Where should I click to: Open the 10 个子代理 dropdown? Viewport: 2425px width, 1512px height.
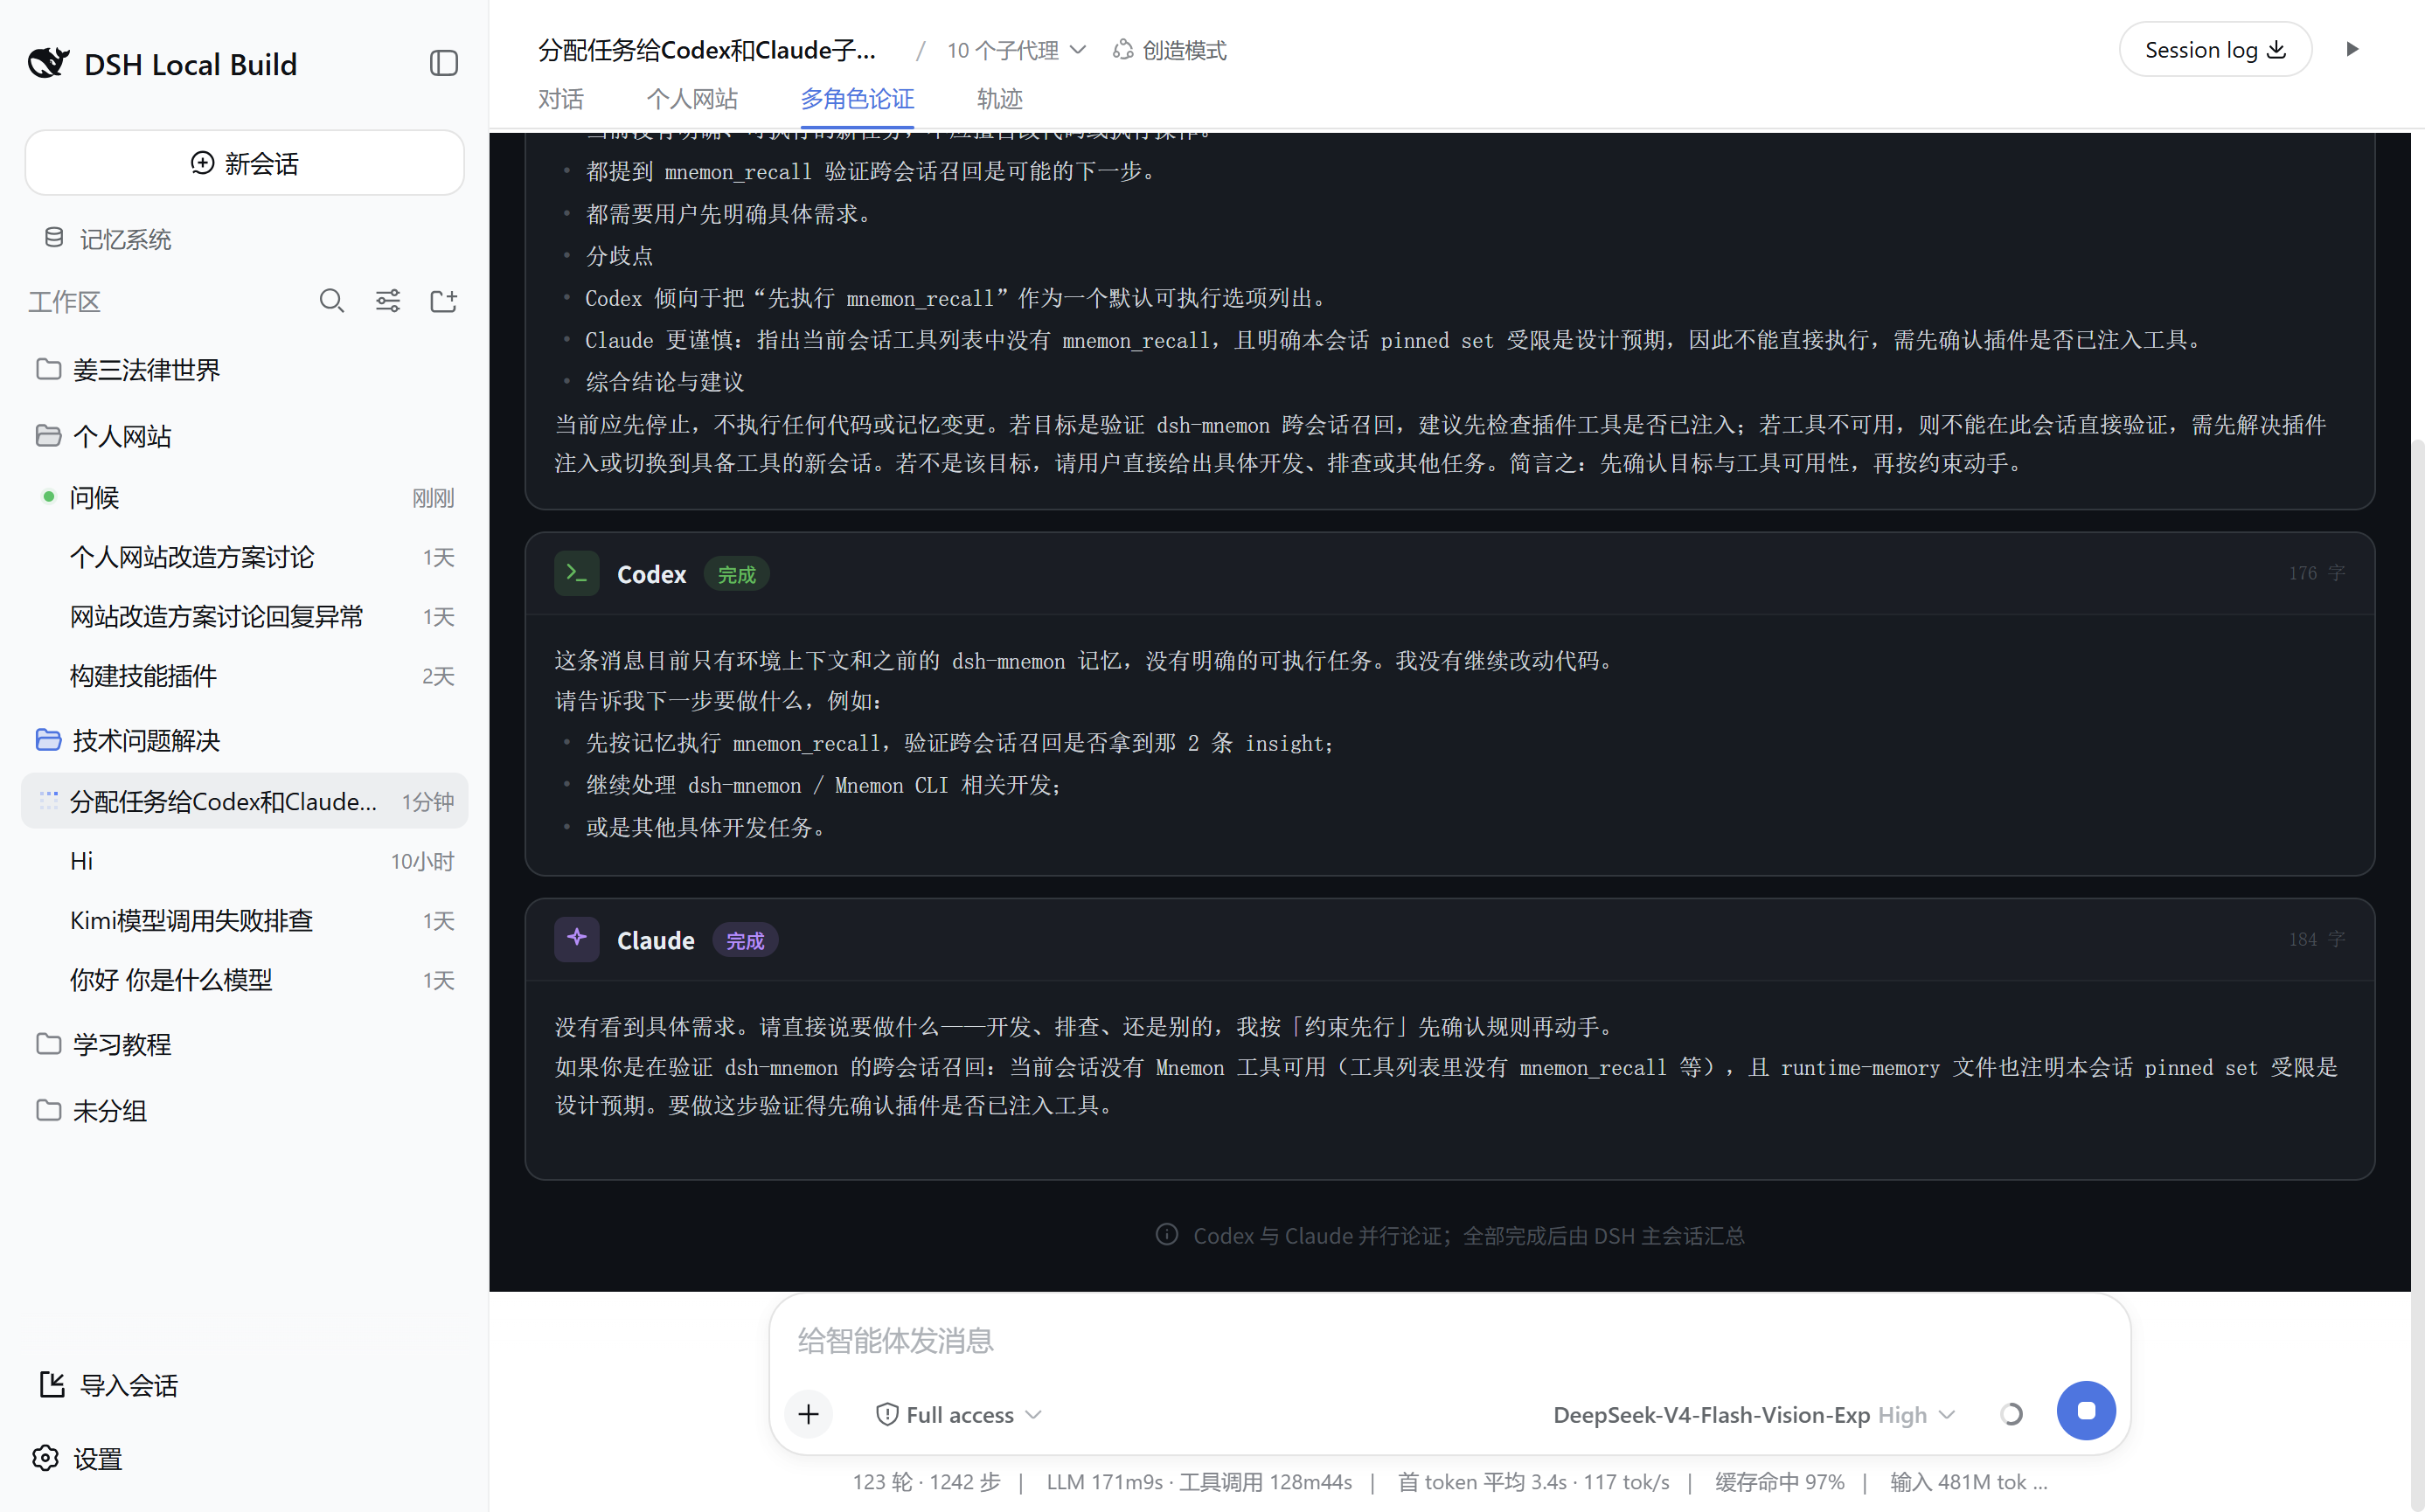[x=1016, y=50]
